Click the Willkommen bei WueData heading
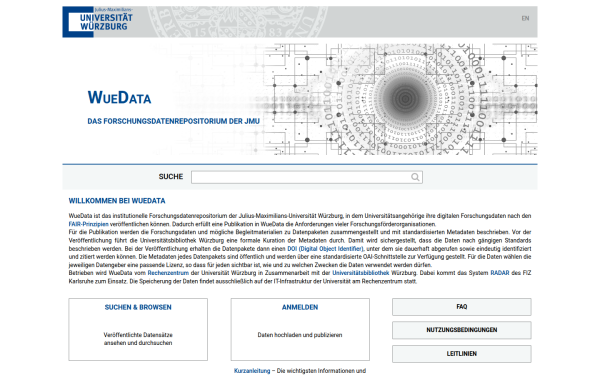This screenshot has width=600, height=375. [117, 201]
